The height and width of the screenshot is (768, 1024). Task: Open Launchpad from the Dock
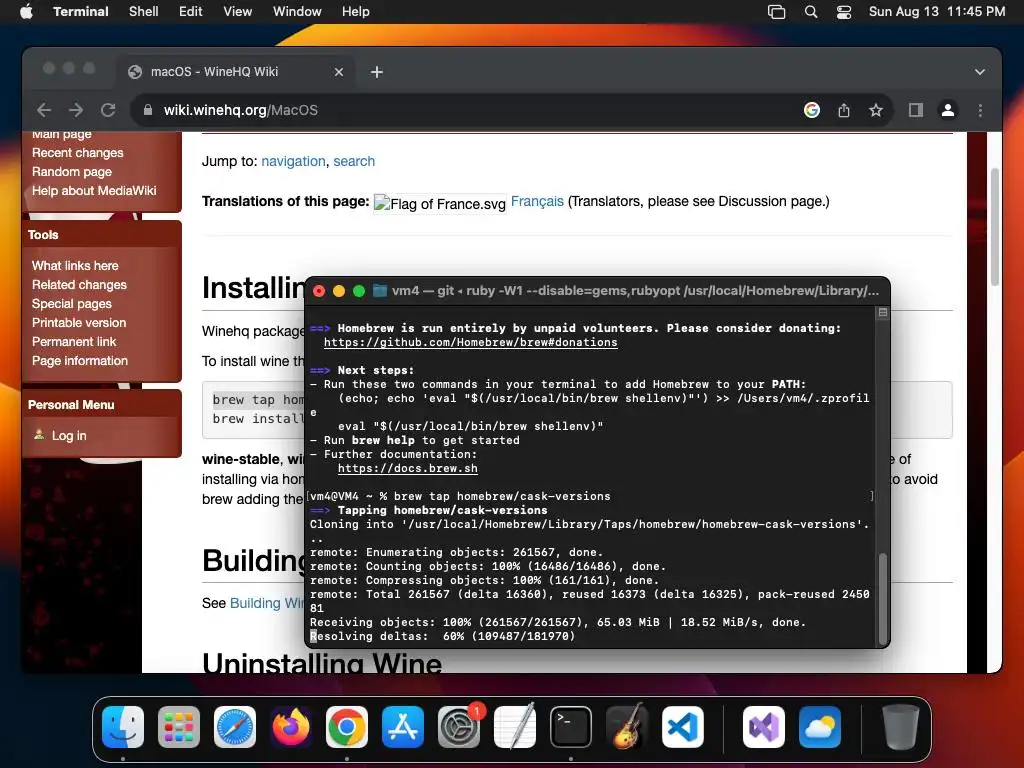pos(178,727)
